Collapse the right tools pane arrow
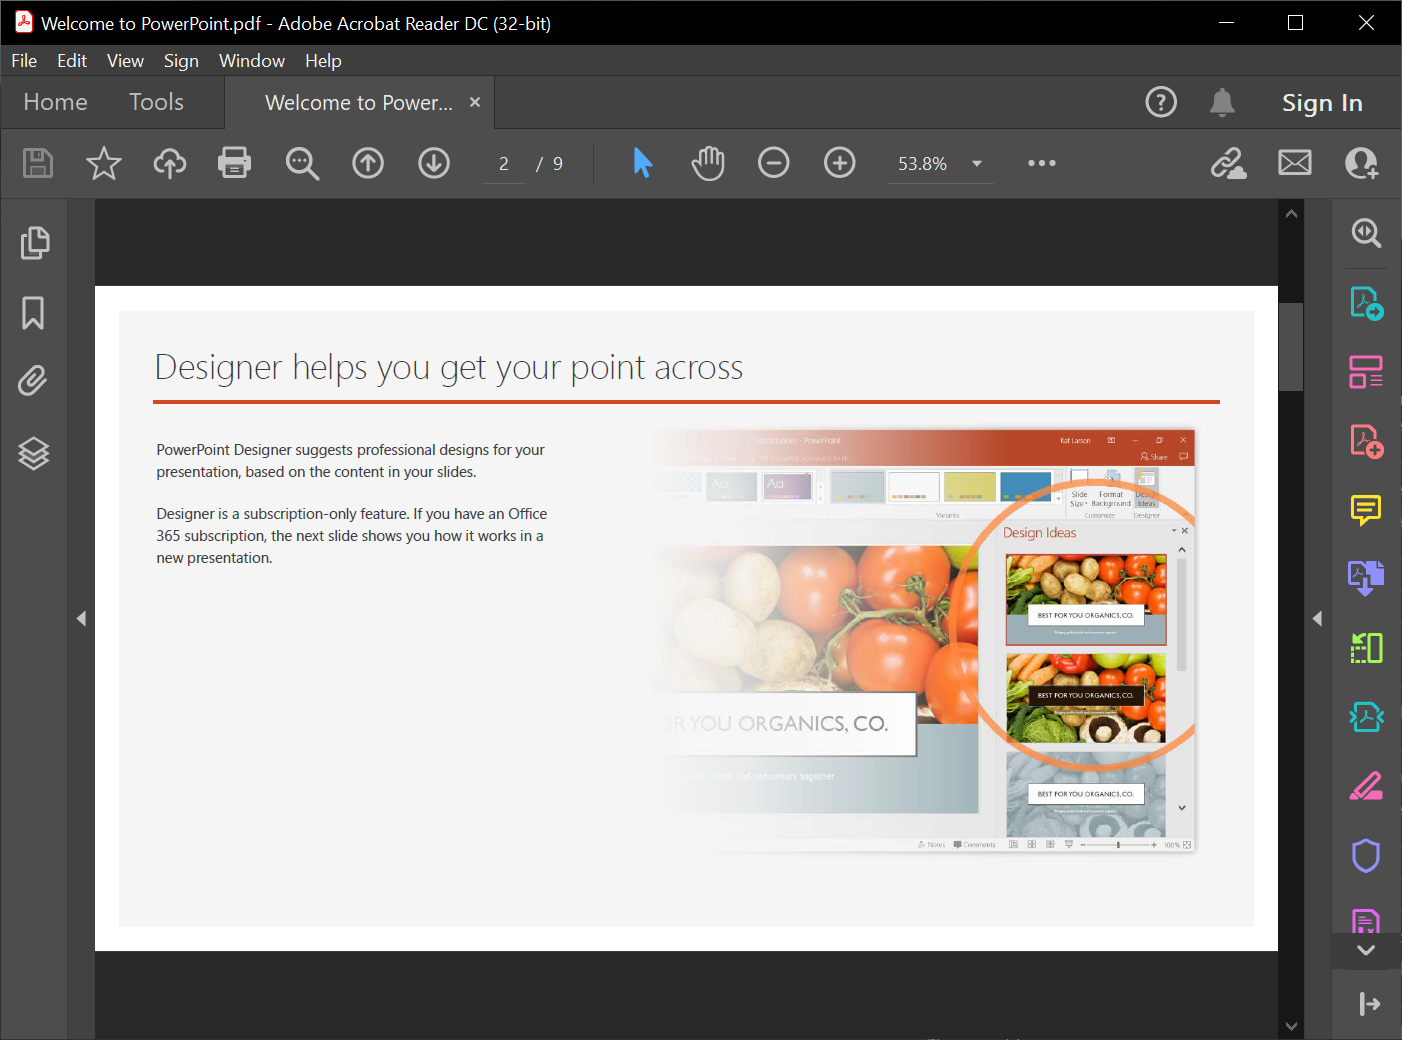This screenshot has height=1040, width=1402. coord(1317,619)
